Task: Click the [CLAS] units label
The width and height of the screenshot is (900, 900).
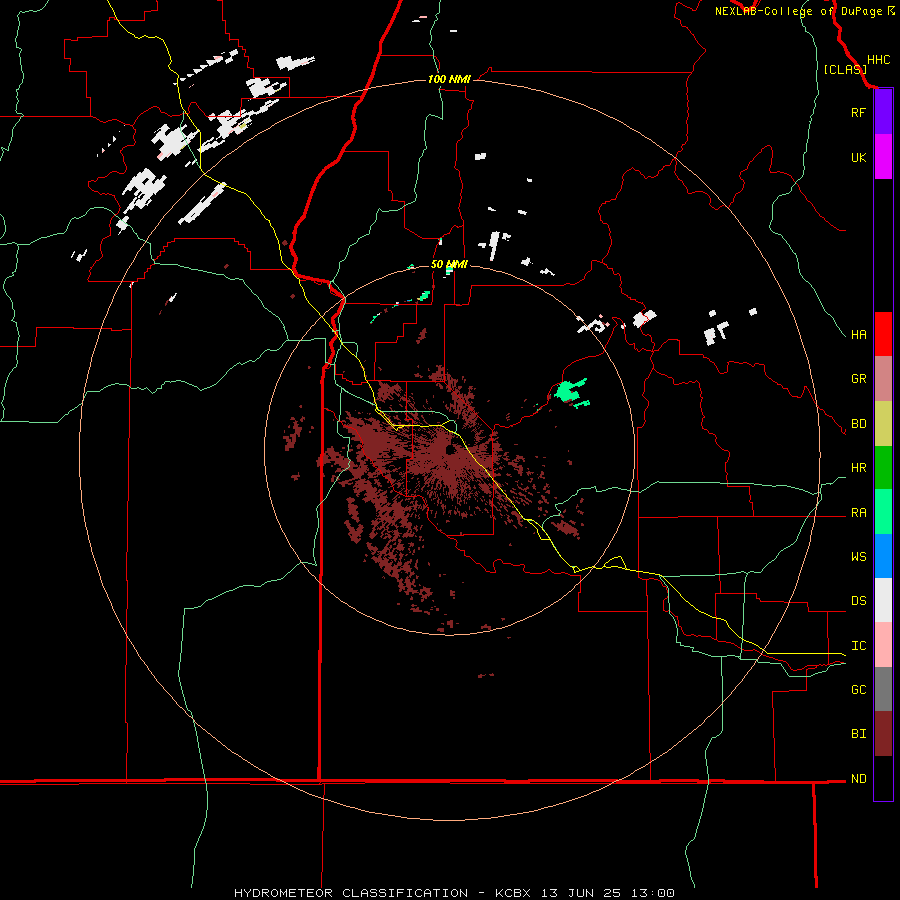Action: 845,69
